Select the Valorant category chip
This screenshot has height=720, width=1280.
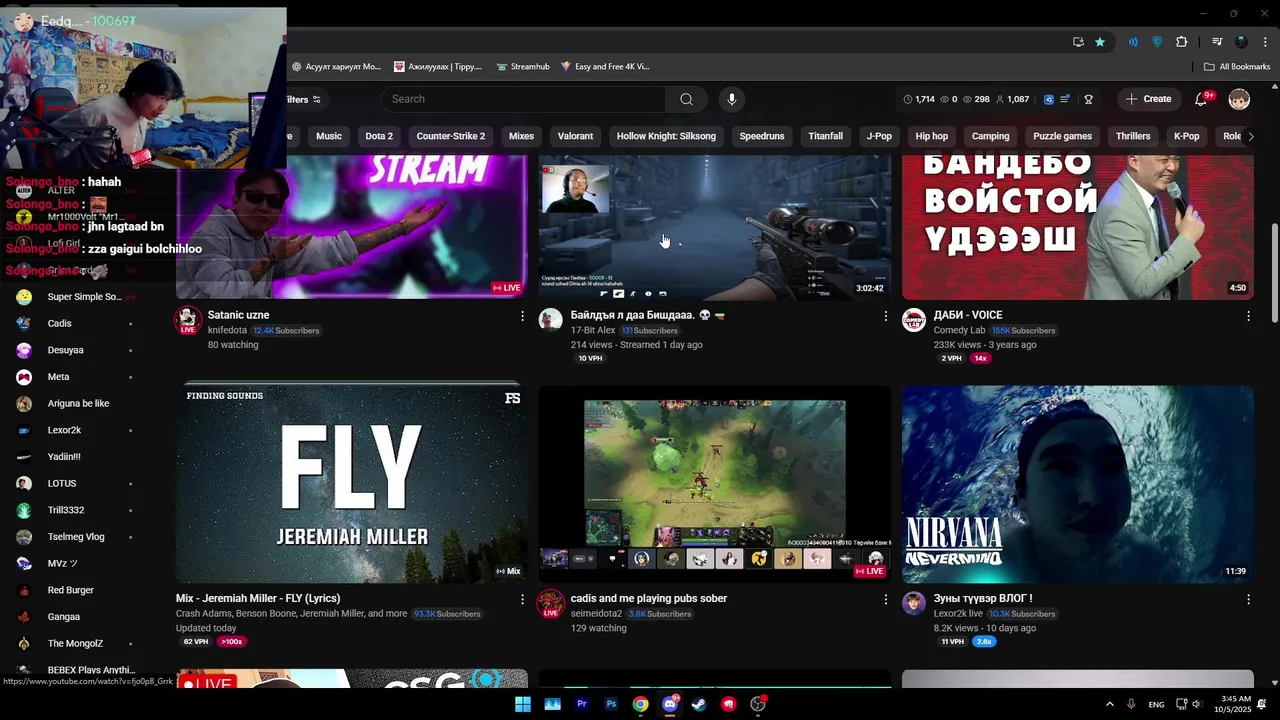pos(575,136)
